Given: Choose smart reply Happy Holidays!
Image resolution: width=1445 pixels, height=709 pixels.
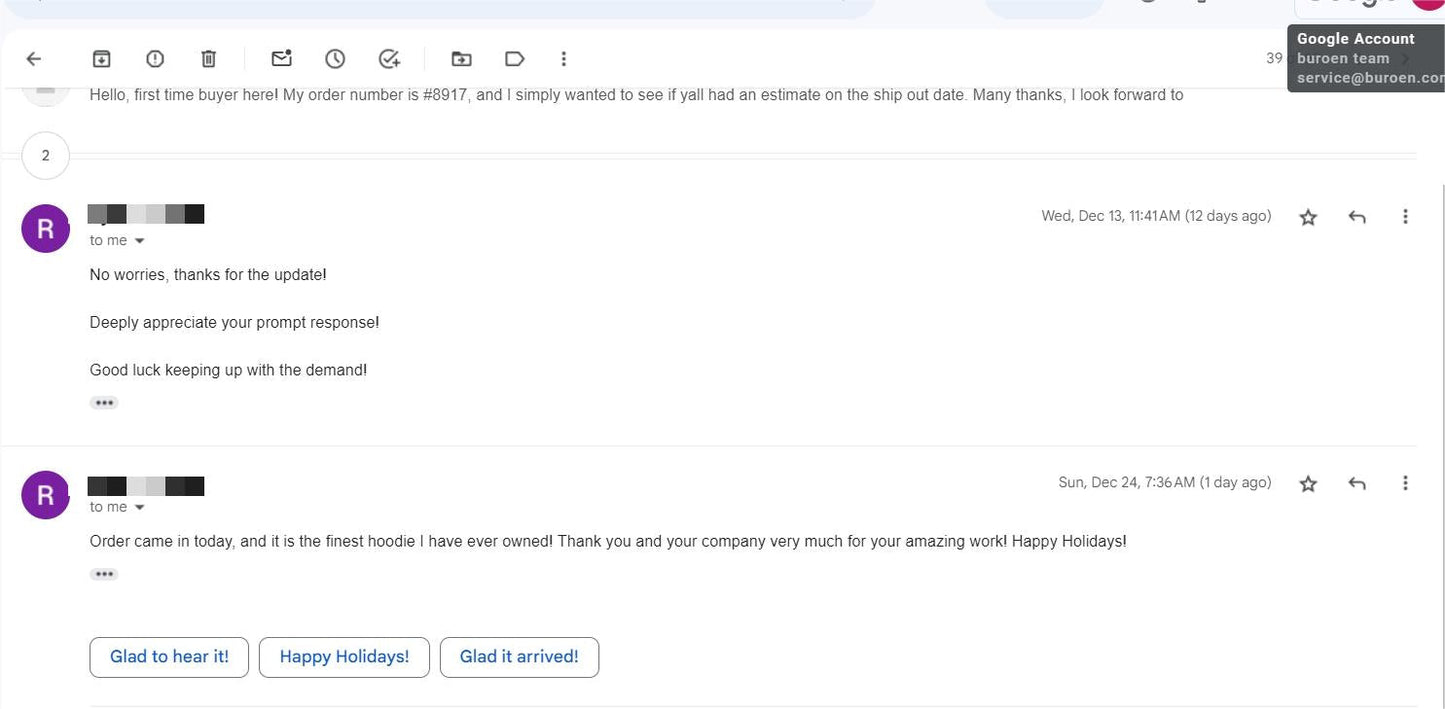Looking at the screenshot, I should (x=344, y=657).
